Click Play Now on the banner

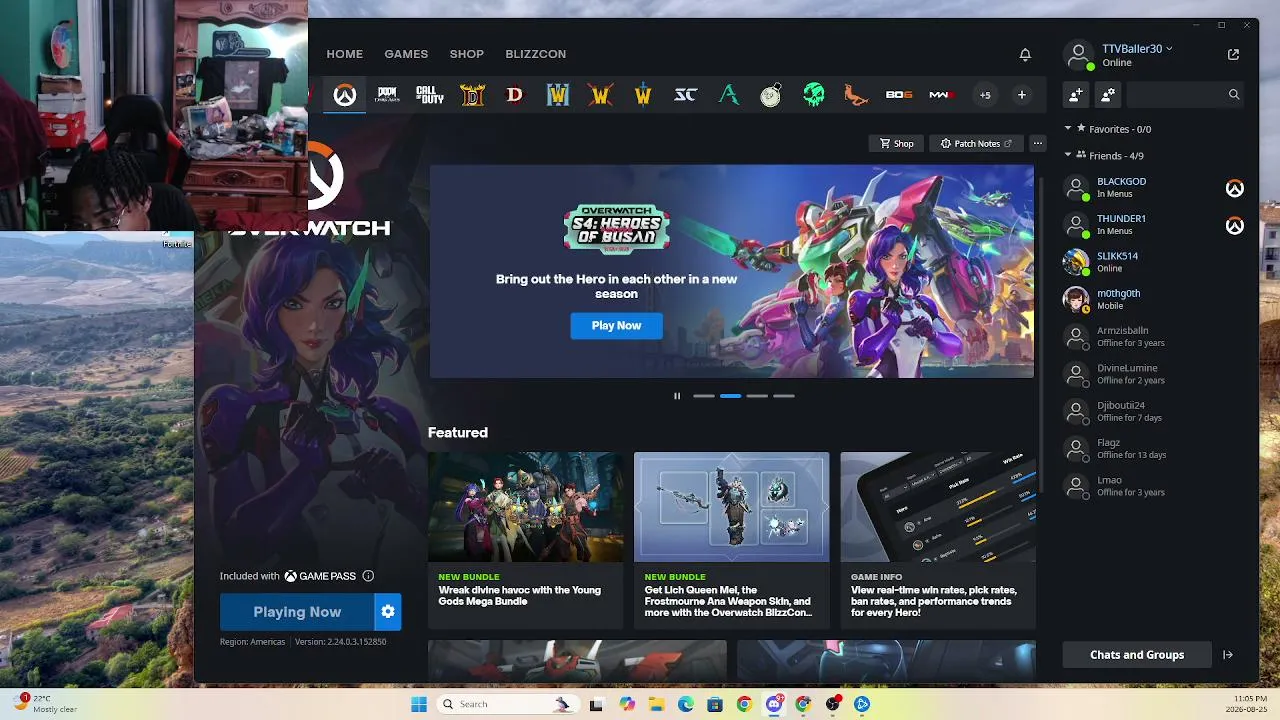[x=616, y=325]
